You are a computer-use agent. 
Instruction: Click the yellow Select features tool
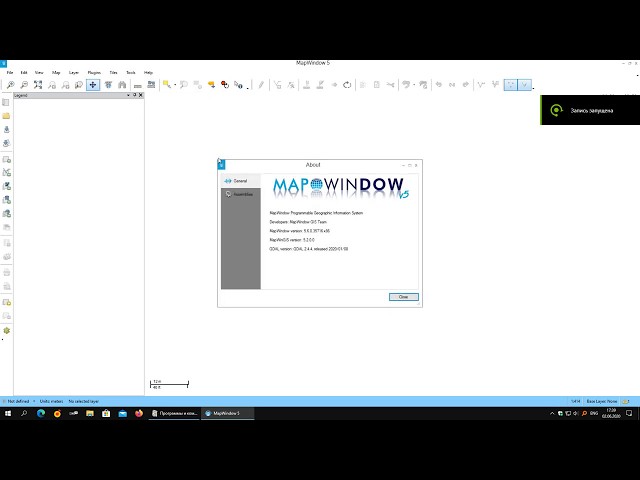(167, 84)
